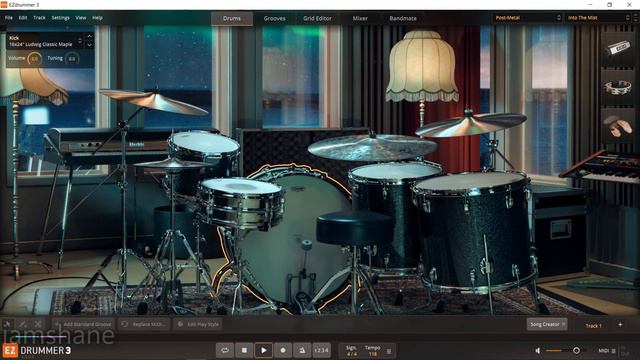The width and height of the screenshot is (640, 360).
Task: Switch to the Drums tab
Action: [232, 18]
